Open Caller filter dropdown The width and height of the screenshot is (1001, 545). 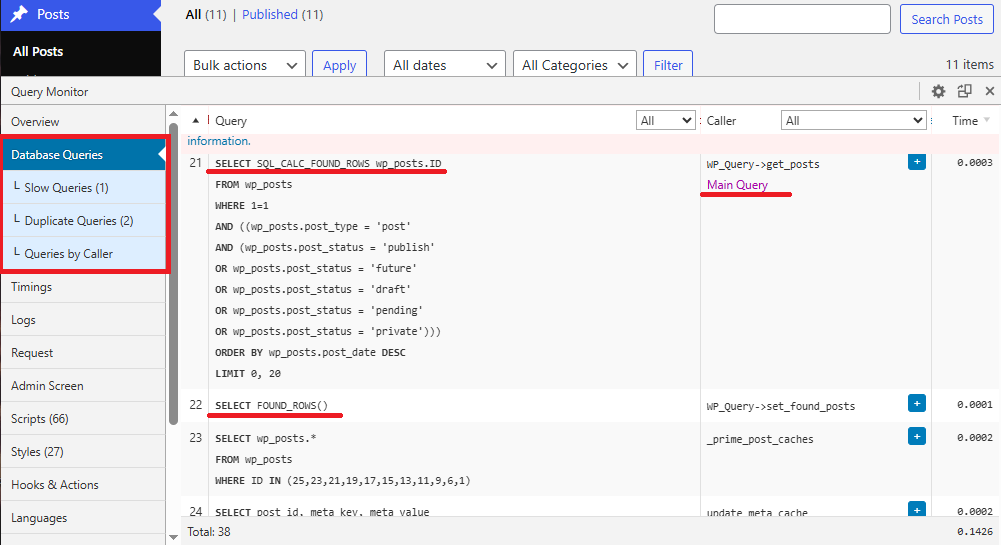pyautogui.click(x=854, y=121)
